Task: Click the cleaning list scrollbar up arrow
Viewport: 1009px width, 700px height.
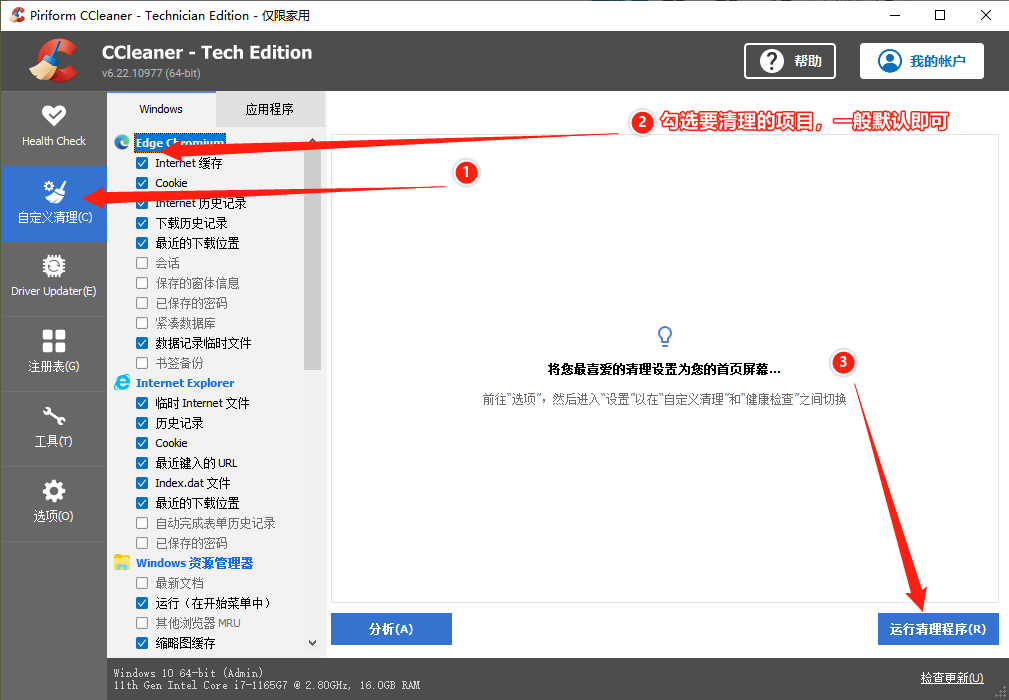Action: (312, 140)
